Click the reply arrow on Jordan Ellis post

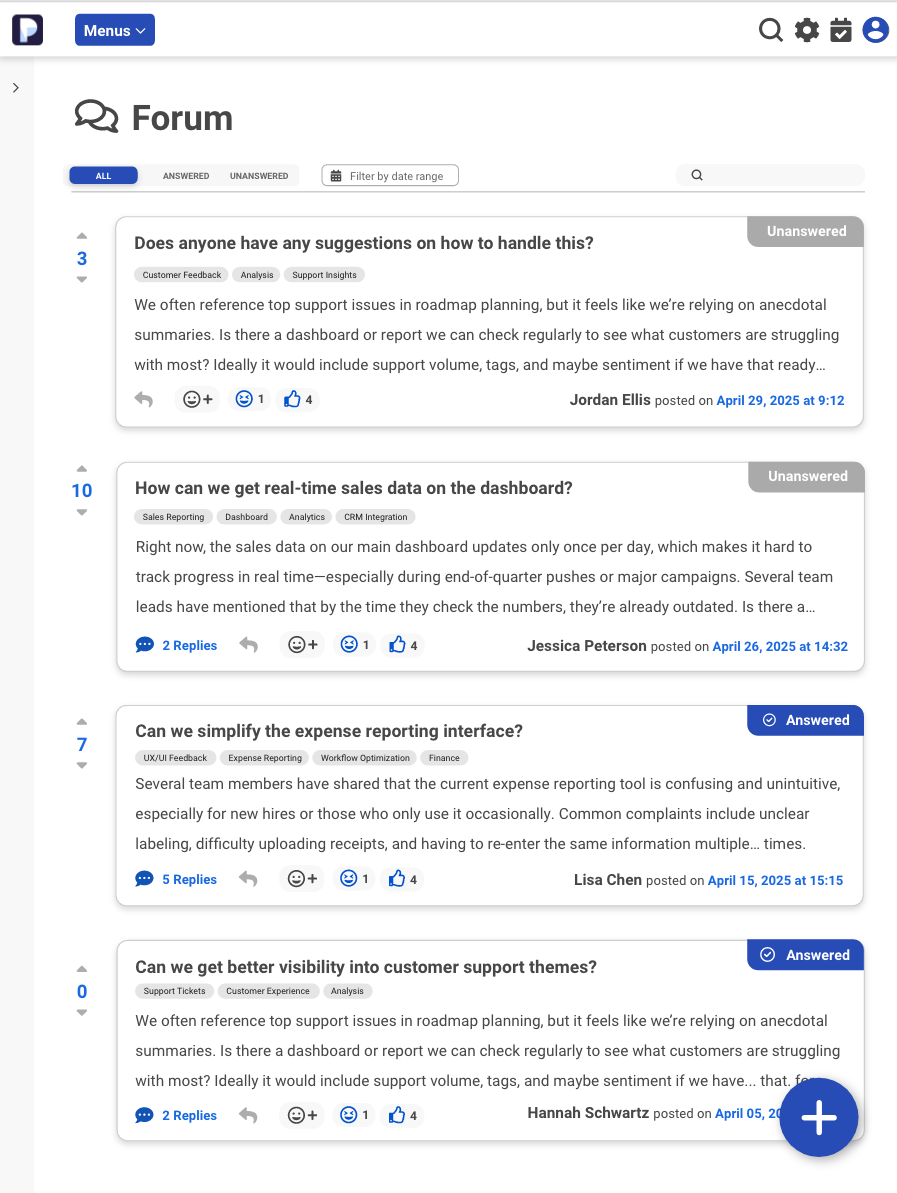tap(144, 400)
